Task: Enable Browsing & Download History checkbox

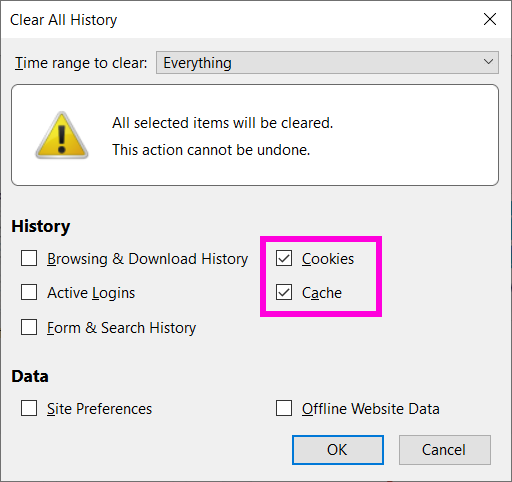Action: tap(29, 258)
